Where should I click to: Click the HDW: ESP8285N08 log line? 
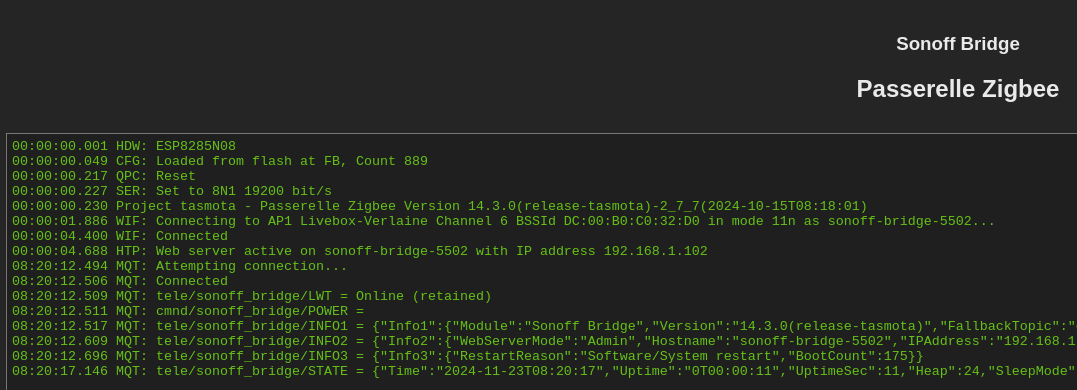[x=124, y=146]
